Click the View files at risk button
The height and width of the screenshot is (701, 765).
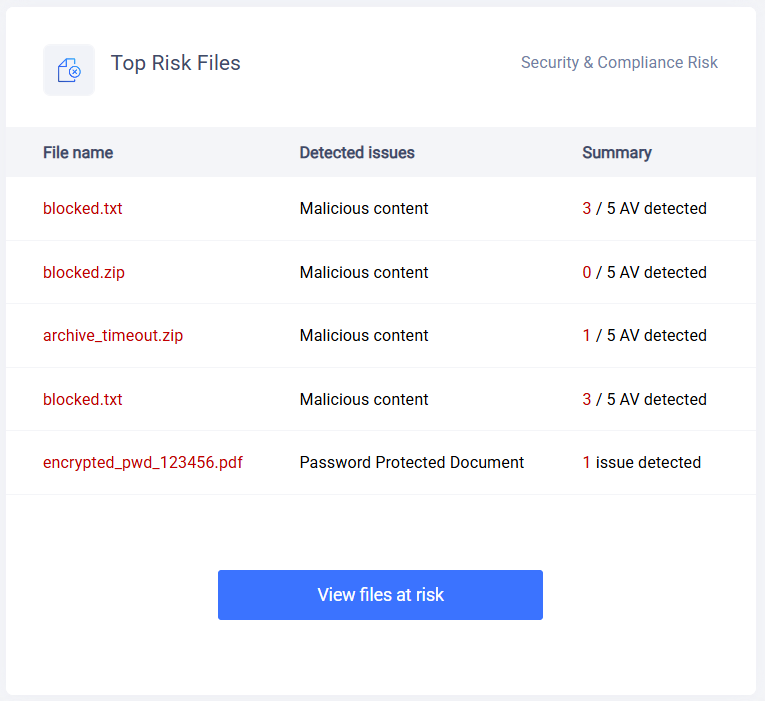[380, 595]
